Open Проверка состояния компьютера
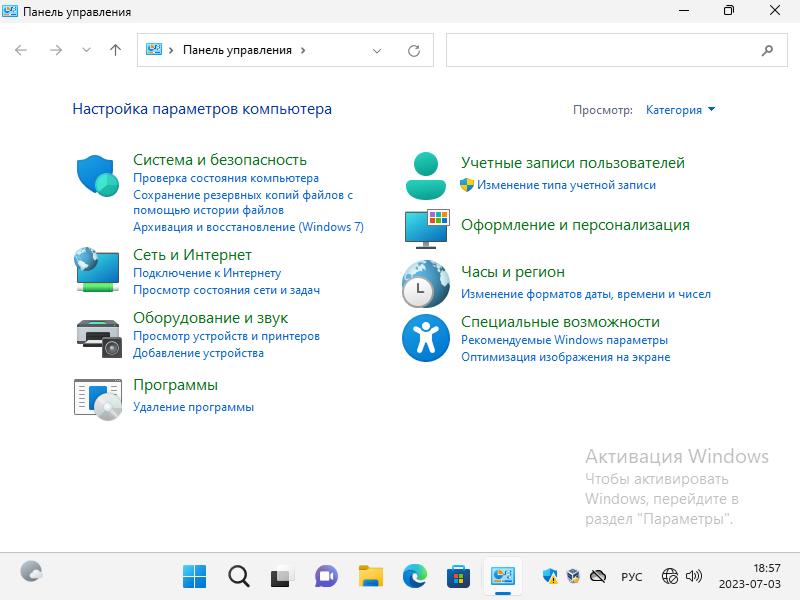 [226, 178]
